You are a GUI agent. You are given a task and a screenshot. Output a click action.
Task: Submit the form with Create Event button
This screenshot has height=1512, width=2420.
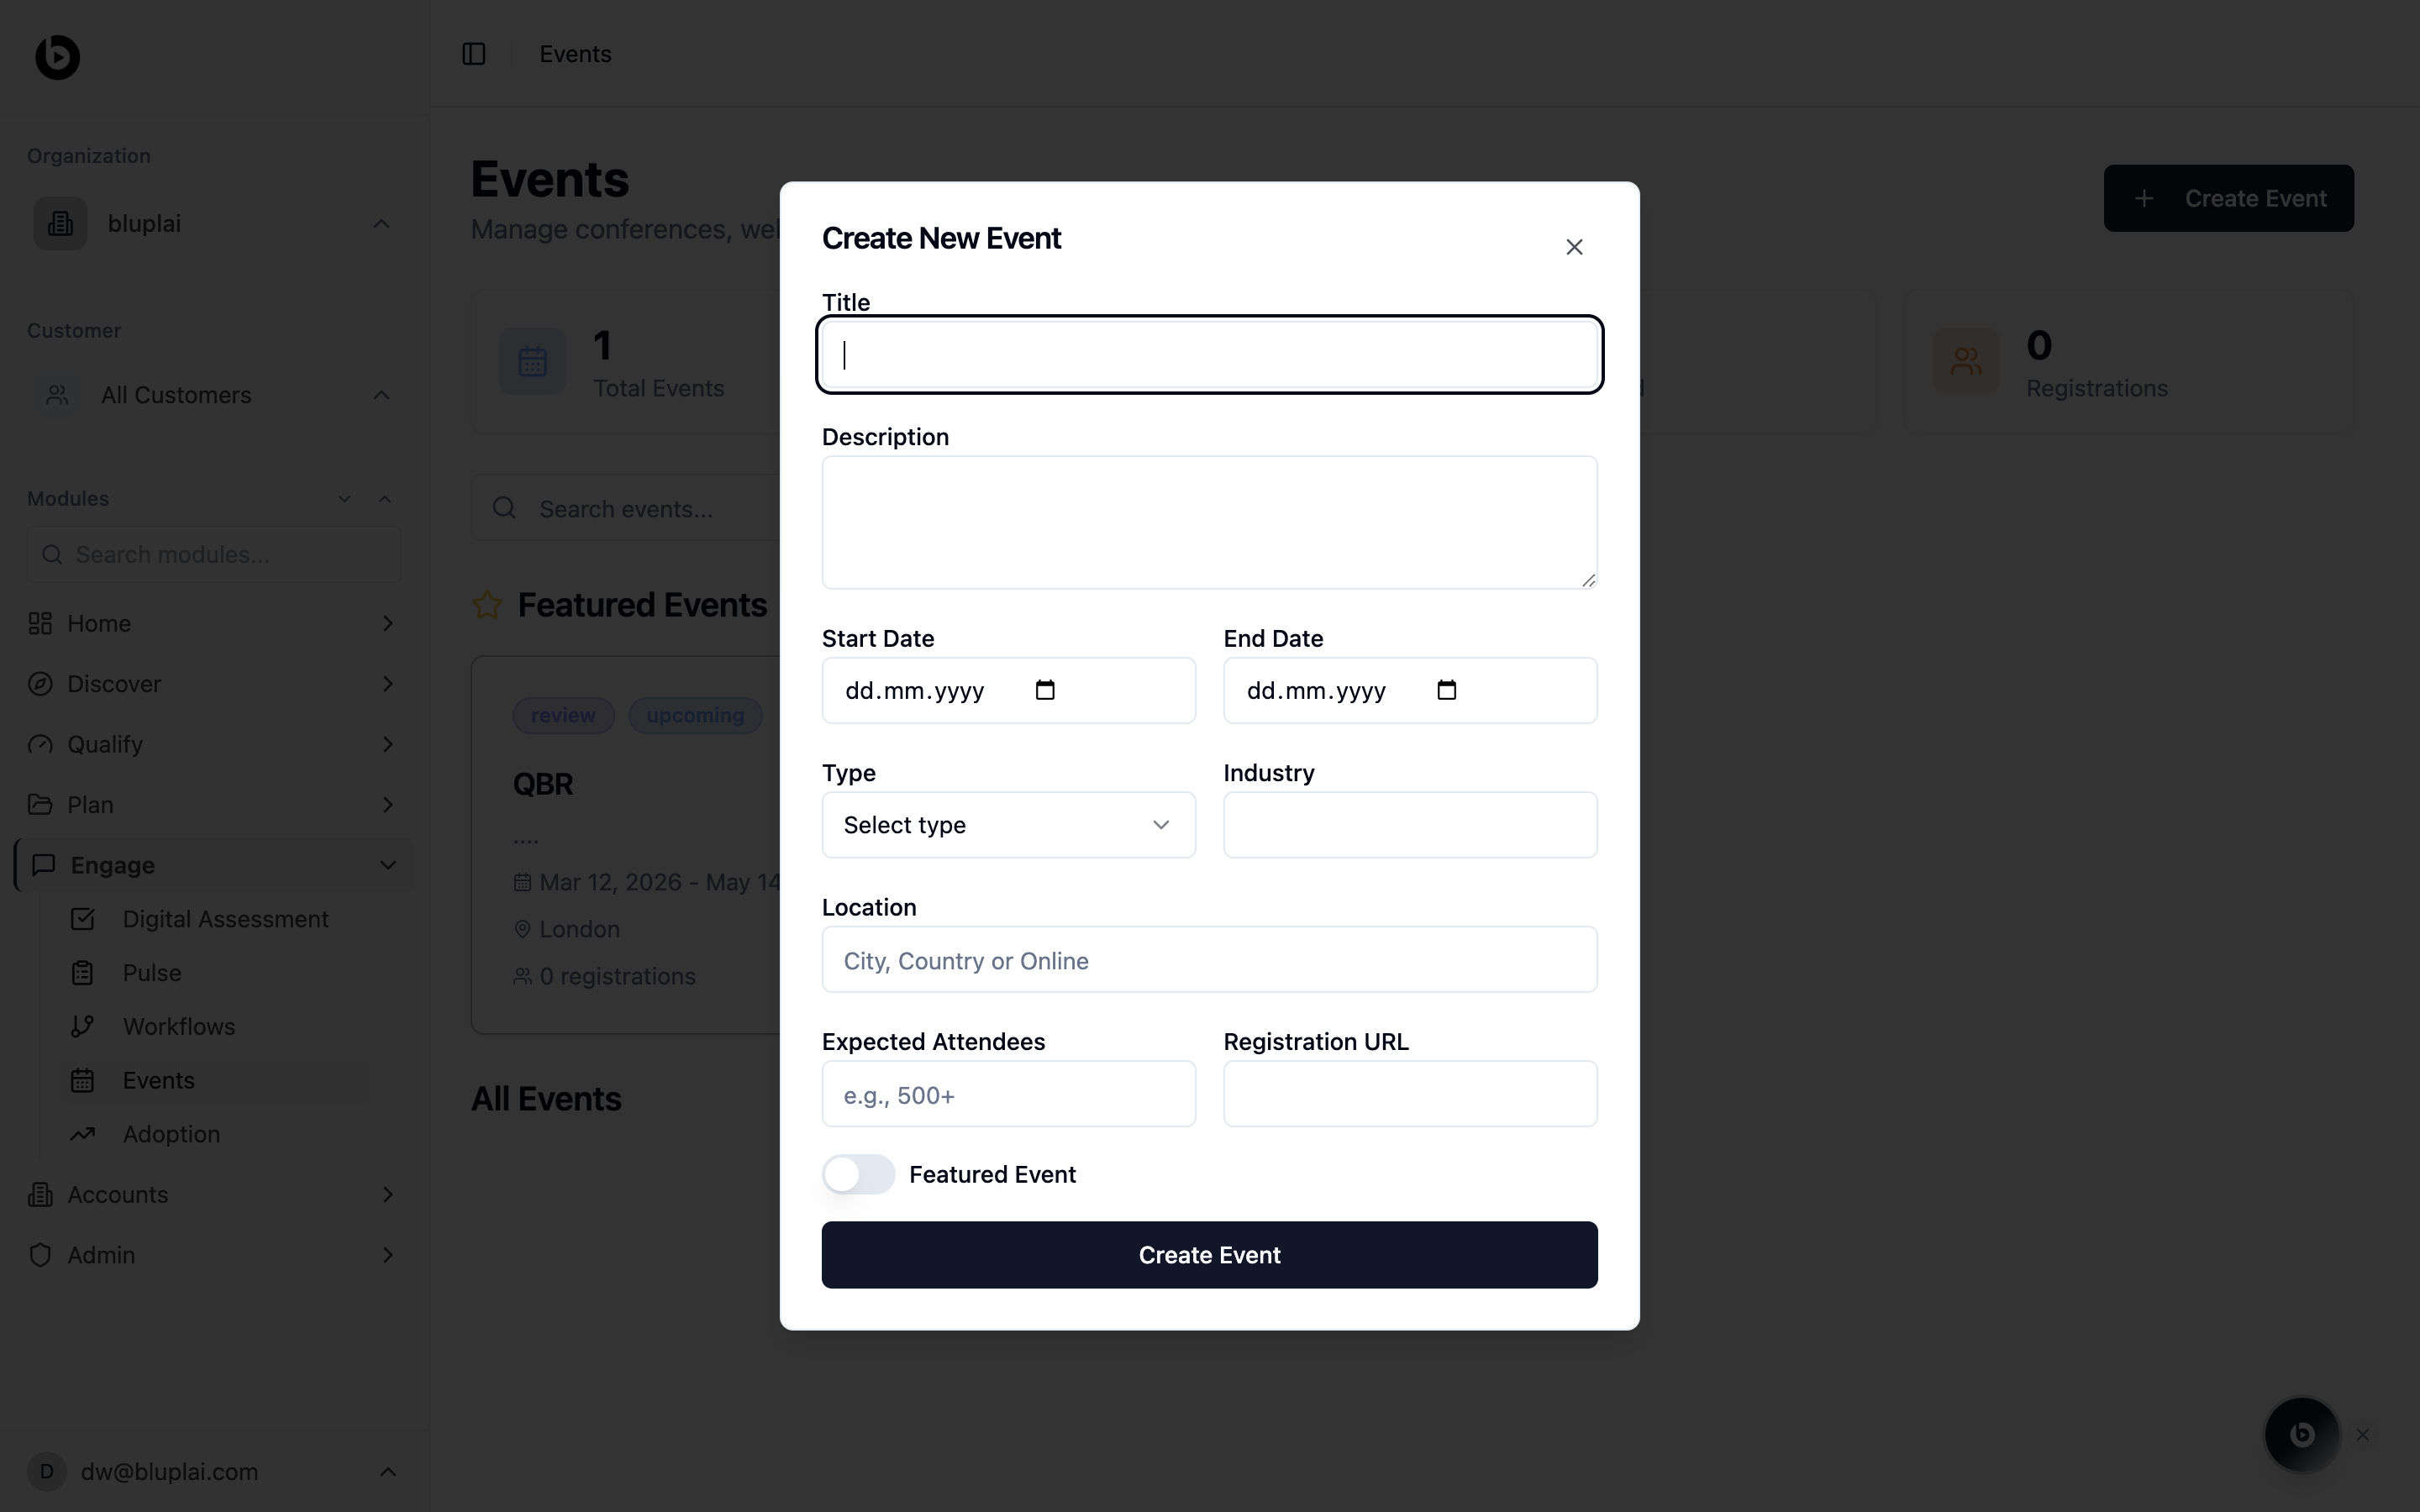1209,1255
